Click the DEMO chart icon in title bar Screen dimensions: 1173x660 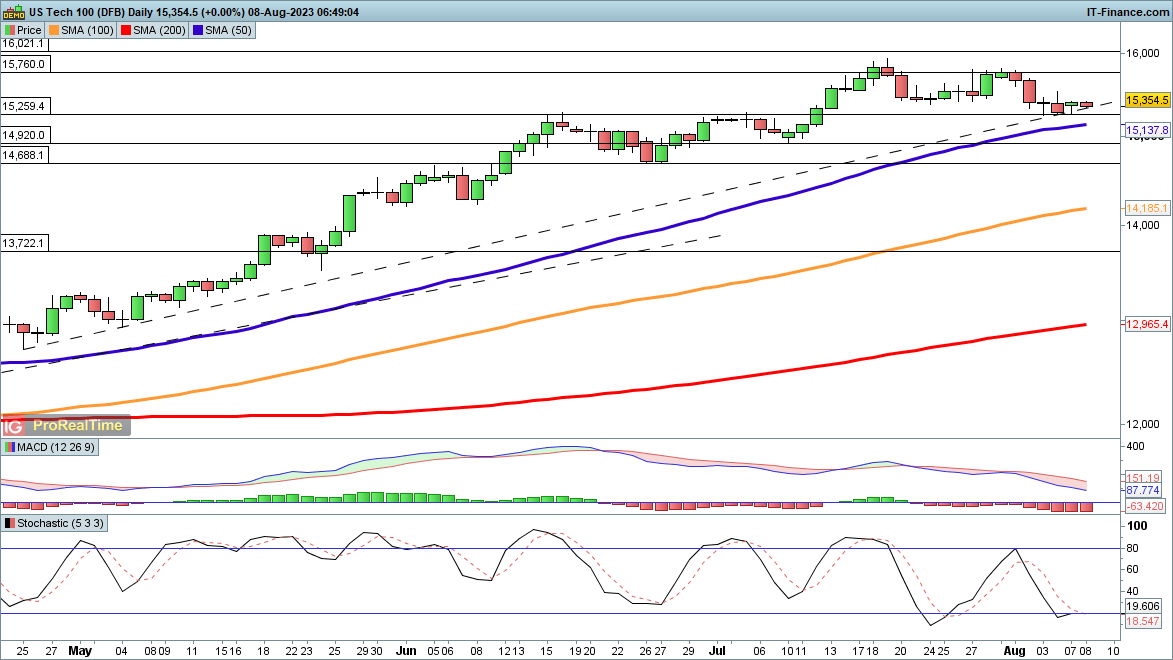pos(13,11)
